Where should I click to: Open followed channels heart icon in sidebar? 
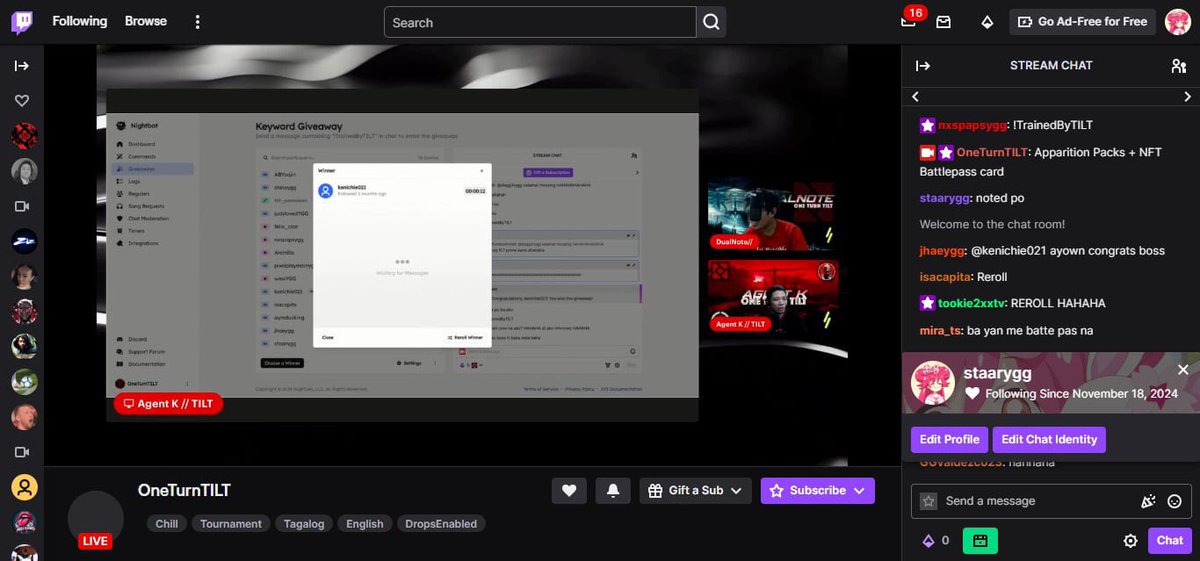(x=22, y=100)
